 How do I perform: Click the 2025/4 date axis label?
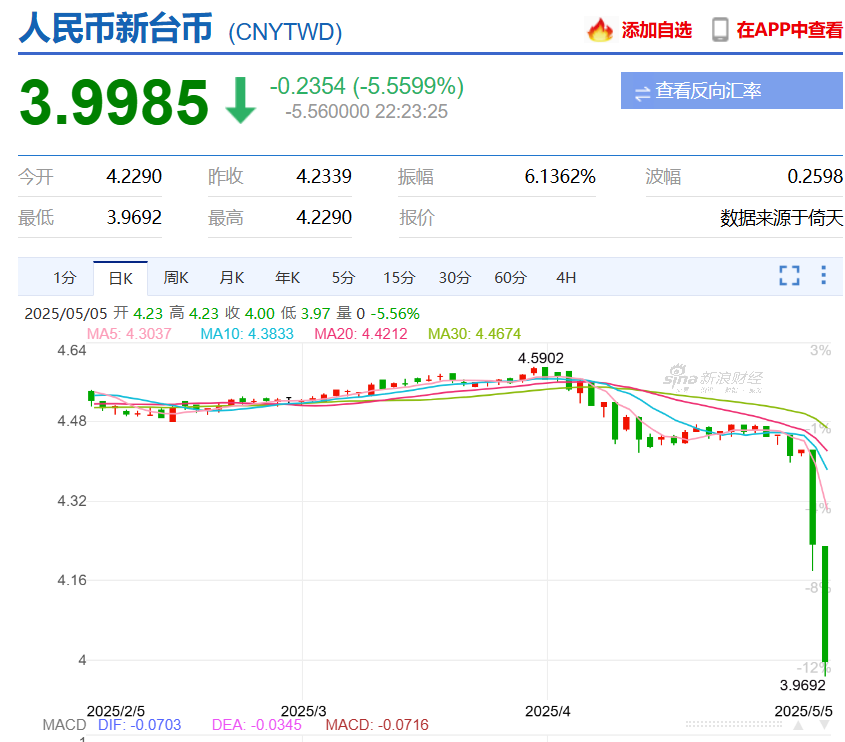(x=548, y=711)
